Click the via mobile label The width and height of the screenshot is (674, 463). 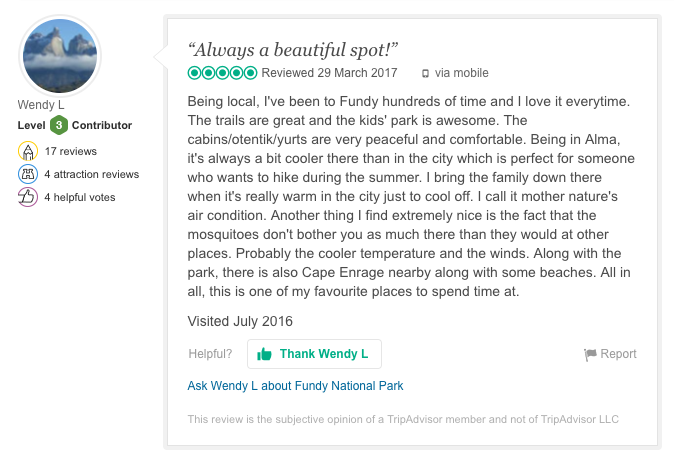click(462, 73)
